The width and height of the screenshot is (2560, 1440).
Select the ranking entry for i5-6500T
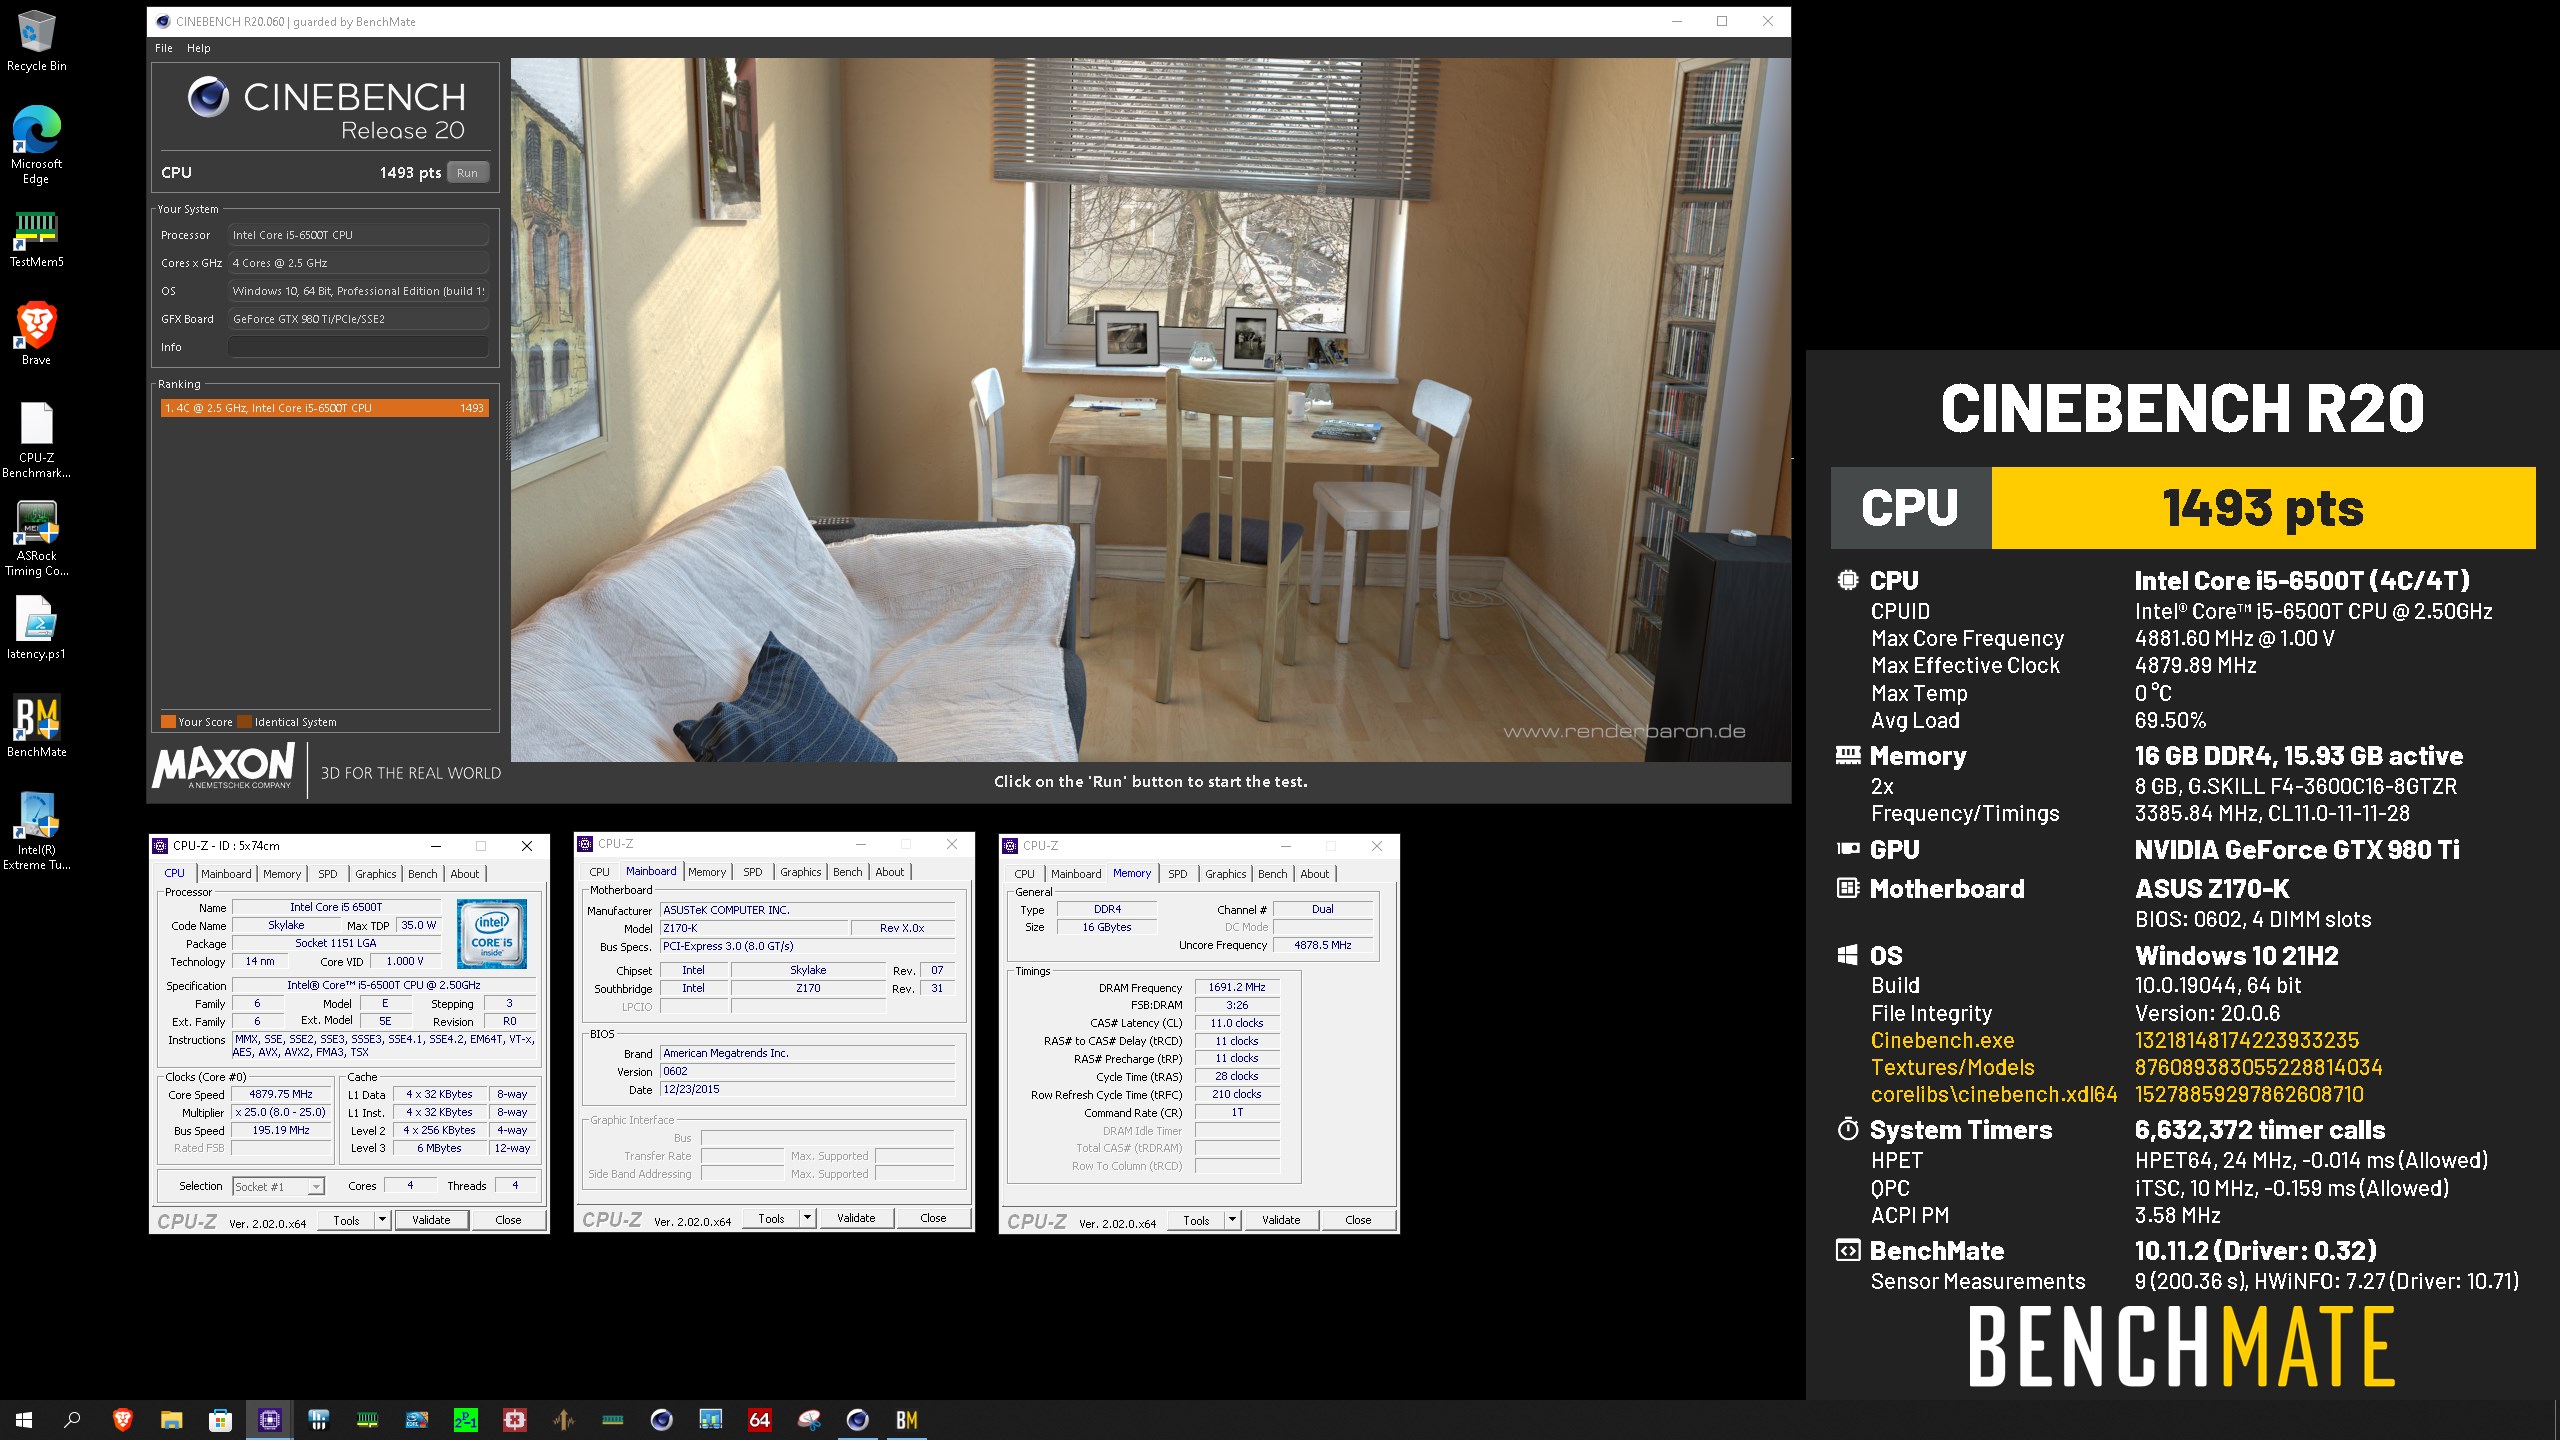[x=324, y=408]
